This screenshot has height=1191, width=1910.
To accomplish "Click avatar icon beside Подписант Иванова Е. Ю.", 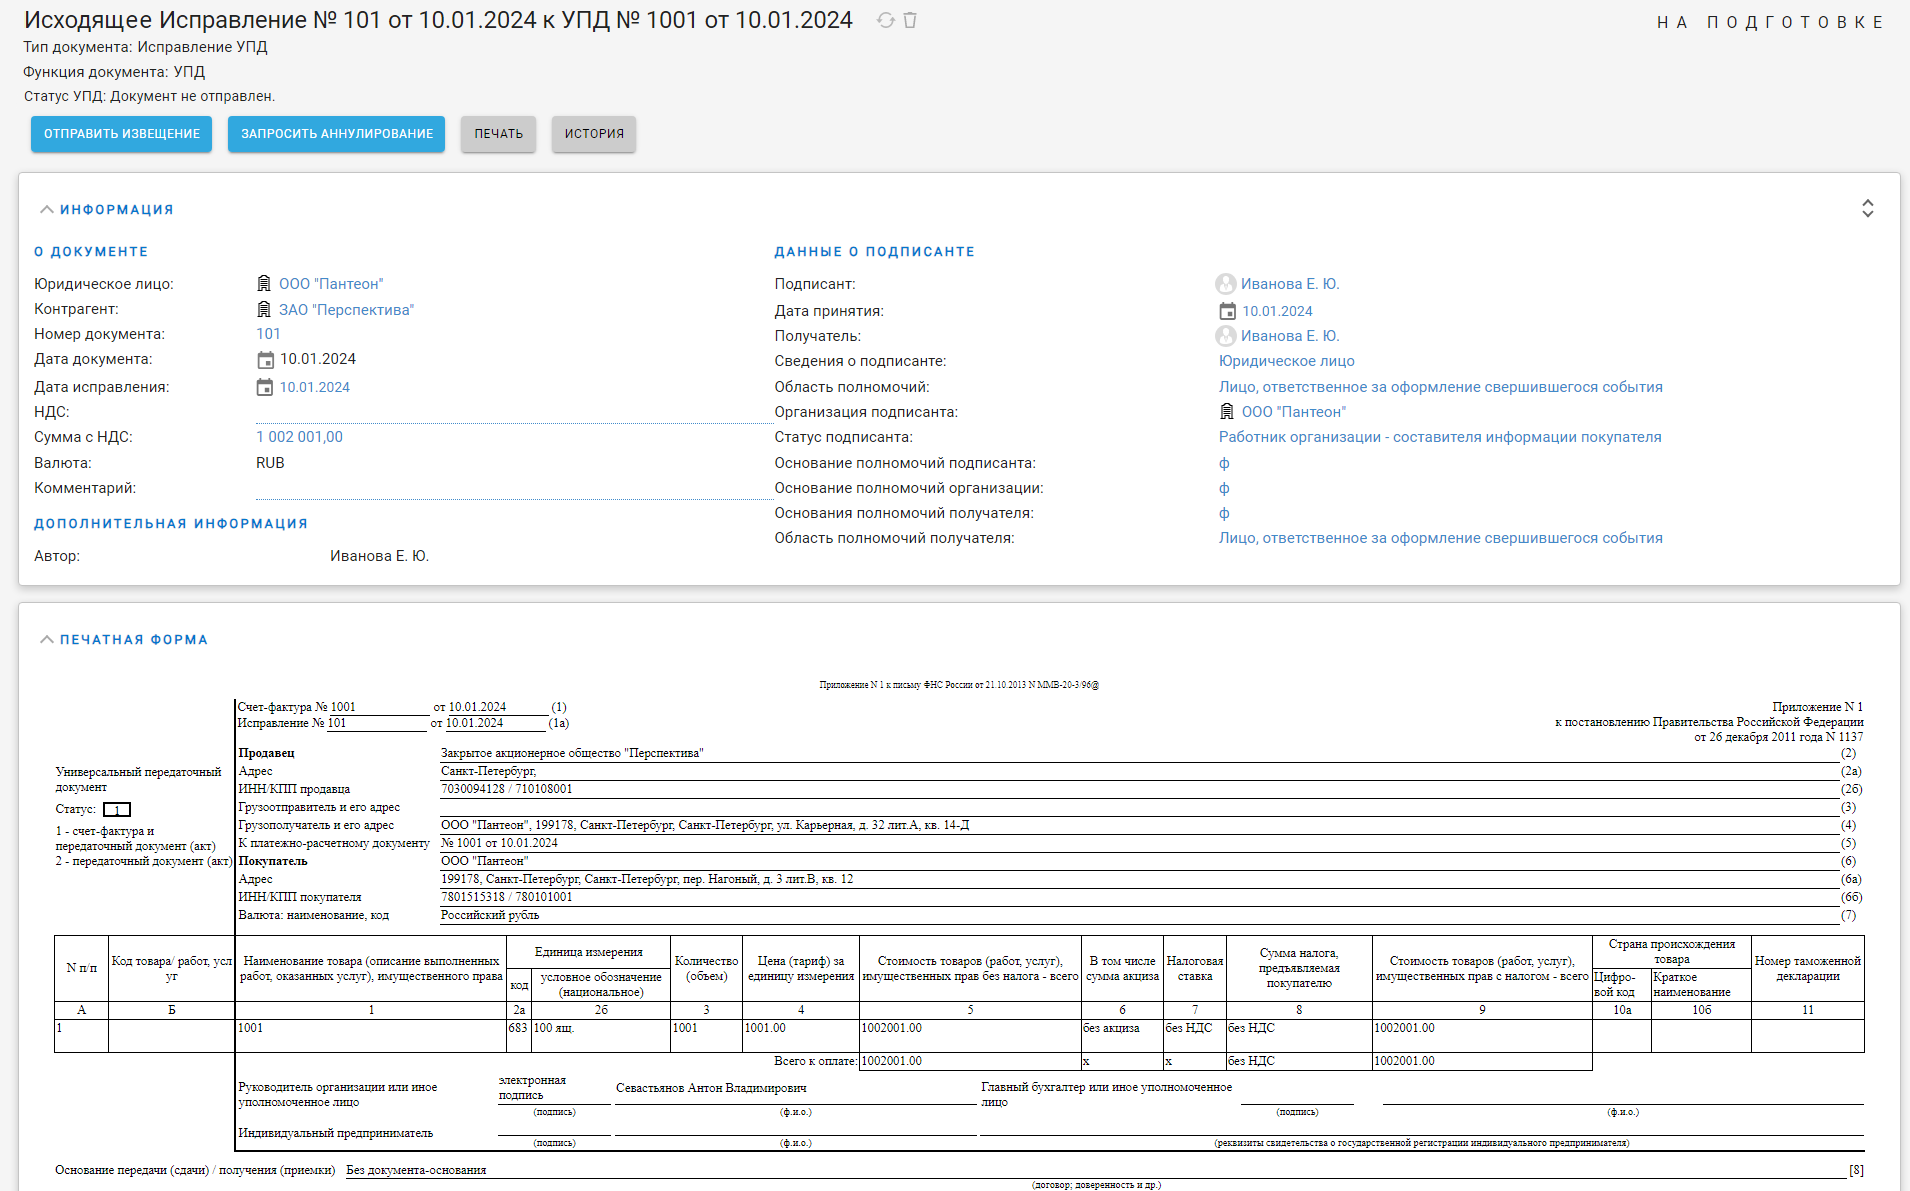I will [1226, 284].
